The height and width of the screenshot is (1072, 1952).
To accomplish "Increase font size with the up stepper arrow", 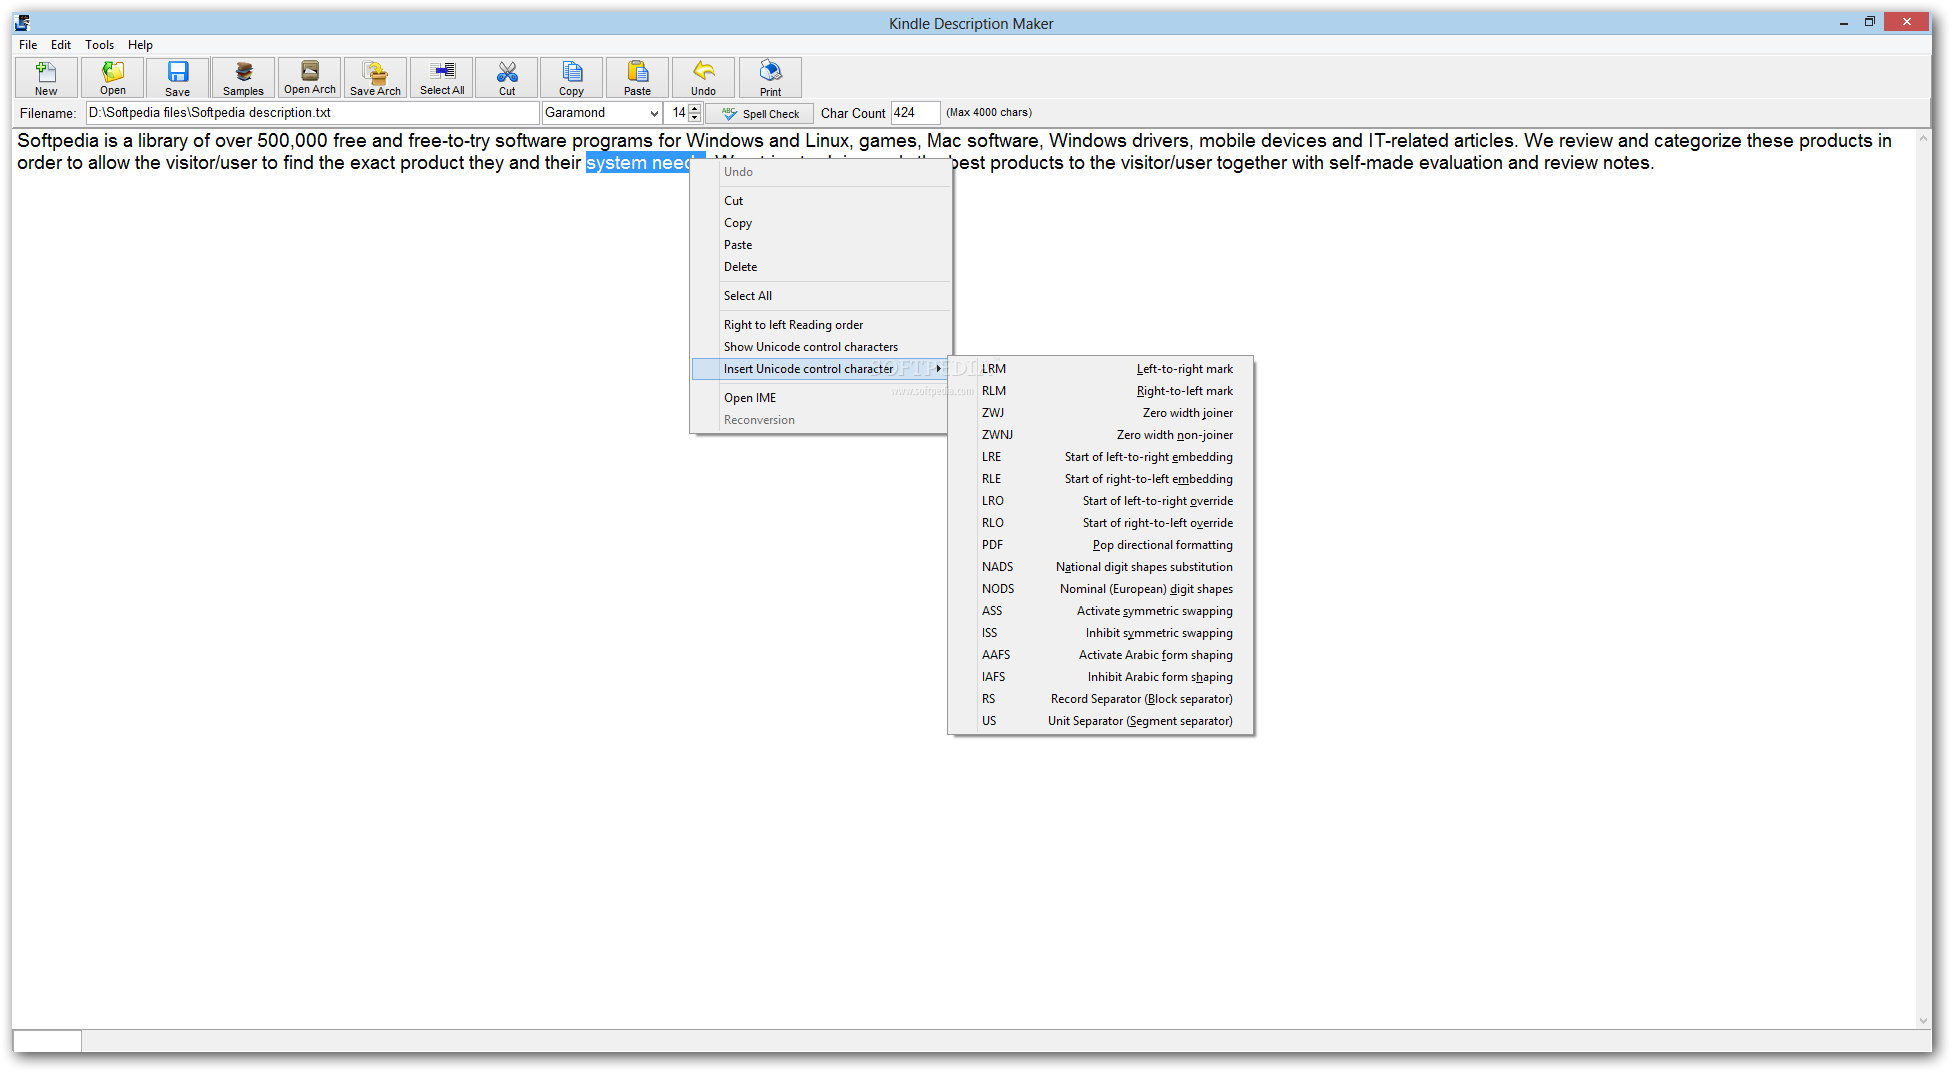I will [695, 108].
